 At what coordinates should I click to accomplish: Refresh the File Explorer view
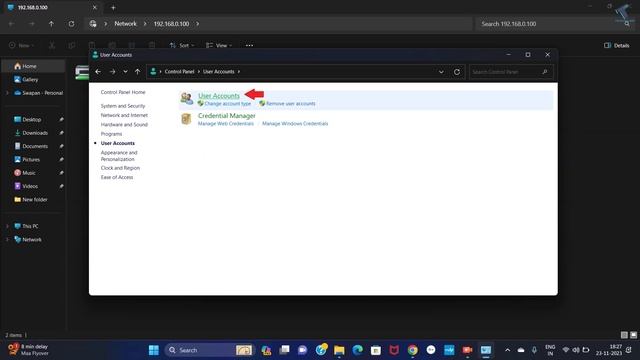[71, 24]
